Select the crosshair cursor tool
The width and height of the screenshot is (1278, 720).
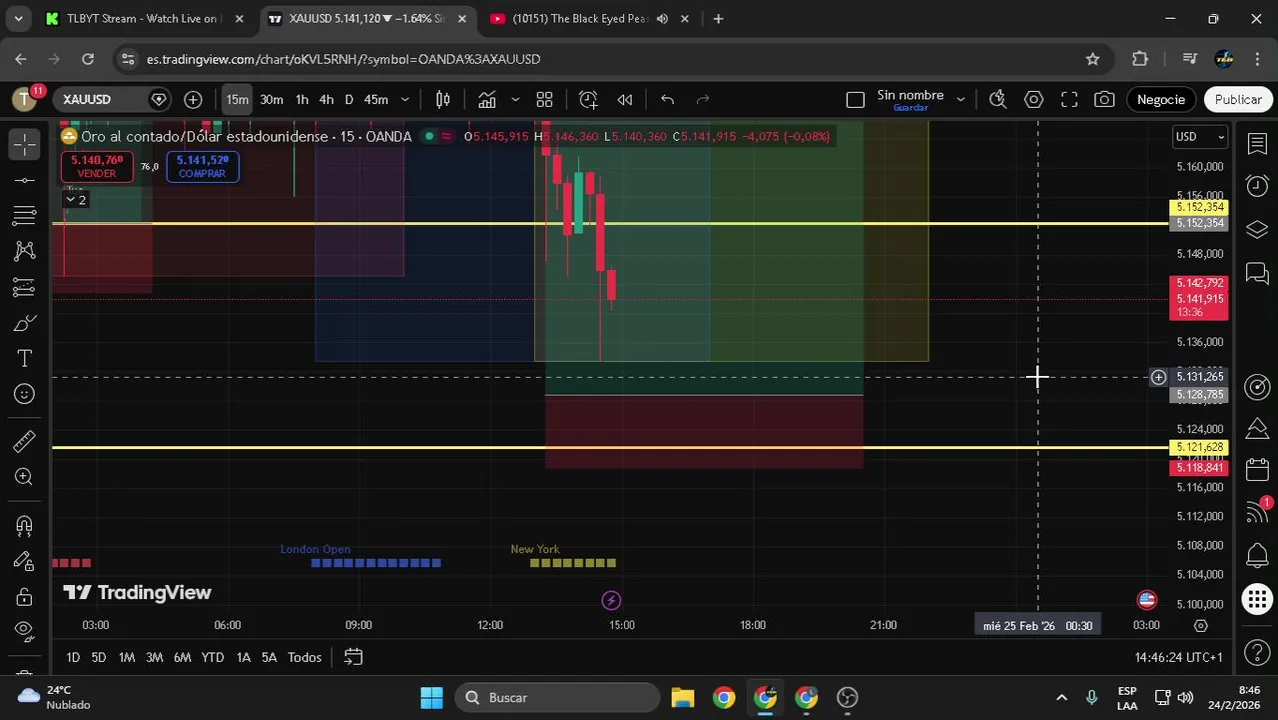tap(25, 144)
